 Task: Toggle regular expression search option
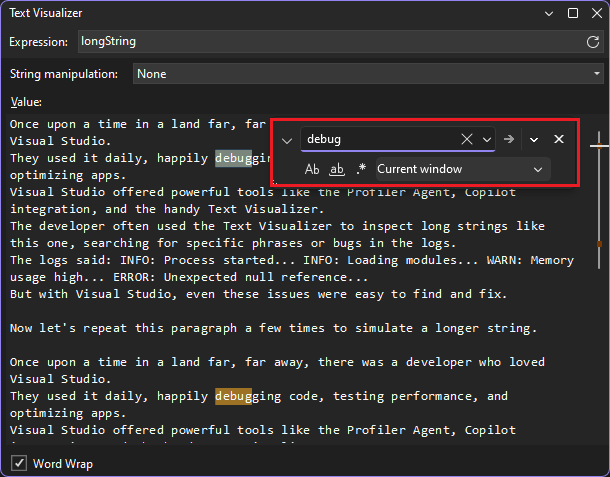tap(361, 169)
